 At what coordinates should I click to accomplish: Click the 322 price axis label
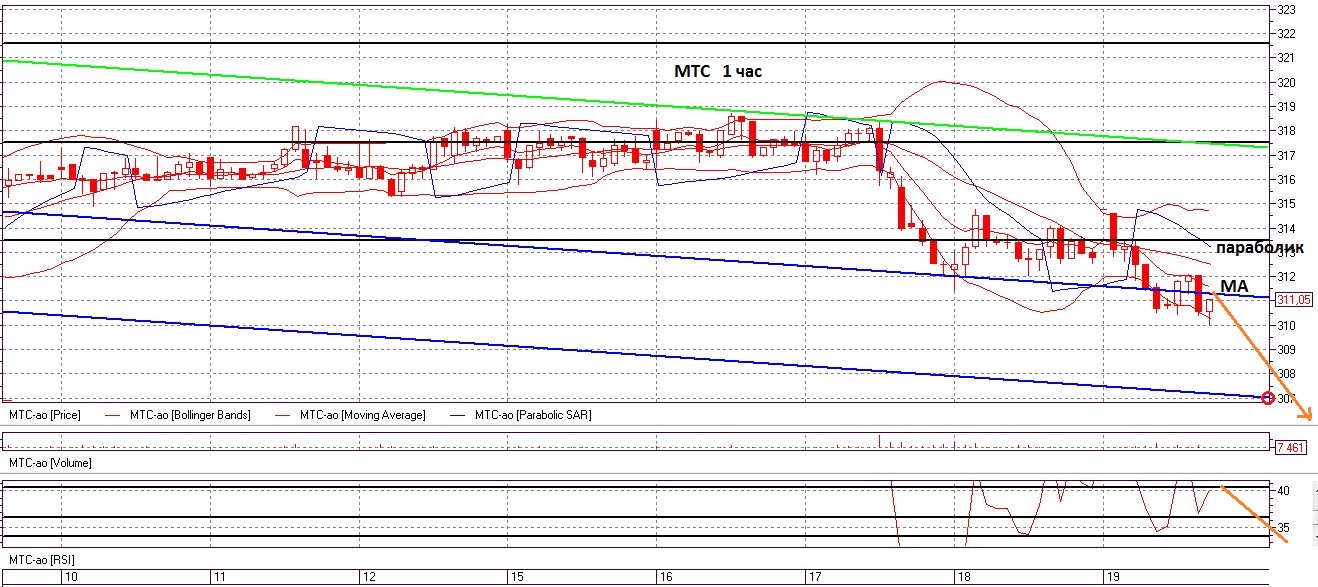[1287, 34]
